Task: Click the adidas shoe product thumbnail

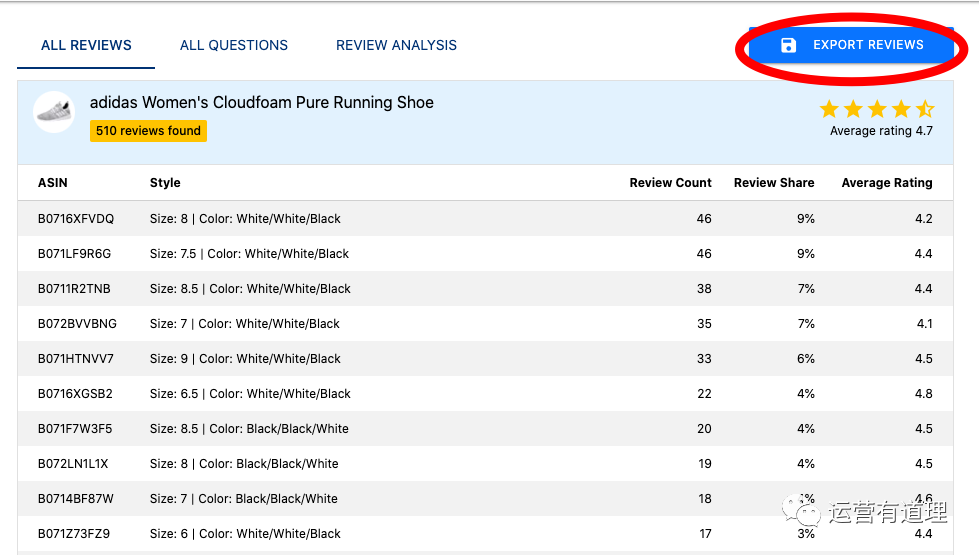Action: pos(54,112)
